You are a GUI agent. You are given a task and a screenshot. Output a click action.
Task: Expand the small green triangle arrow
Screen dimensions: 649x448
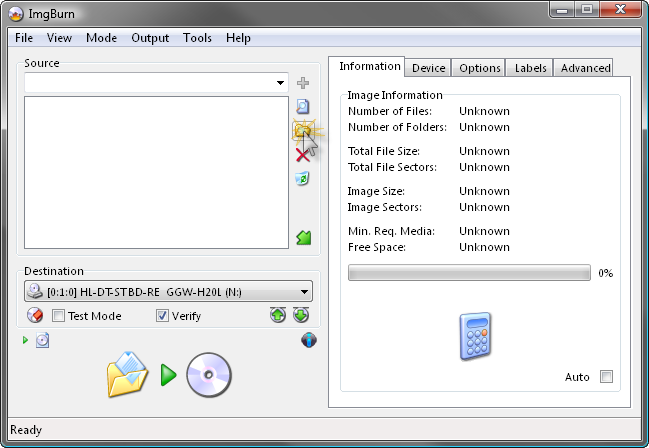pos(25,340)
